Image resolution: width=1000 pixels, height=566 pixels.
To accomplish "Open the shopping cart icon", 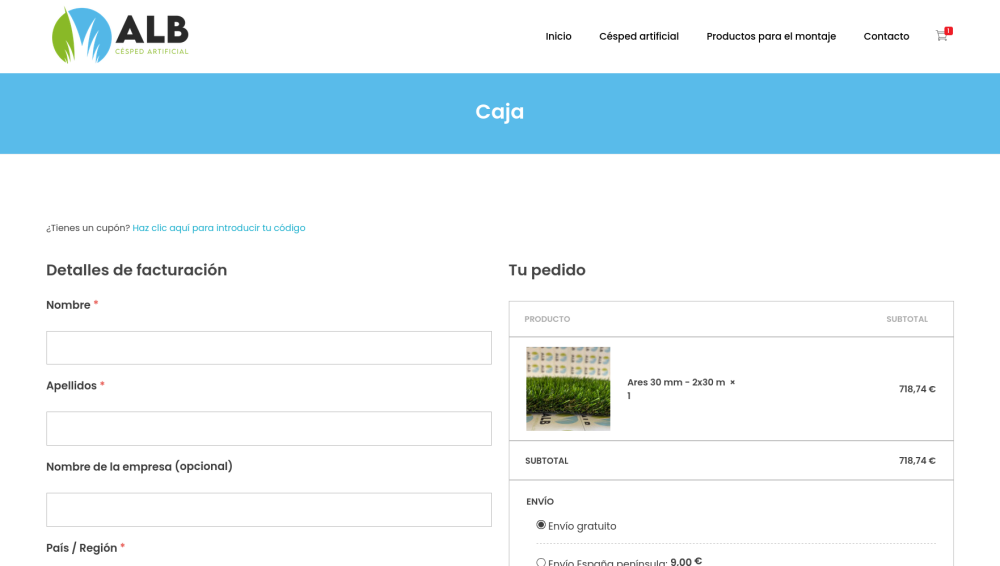I will (x=941, y=36).
